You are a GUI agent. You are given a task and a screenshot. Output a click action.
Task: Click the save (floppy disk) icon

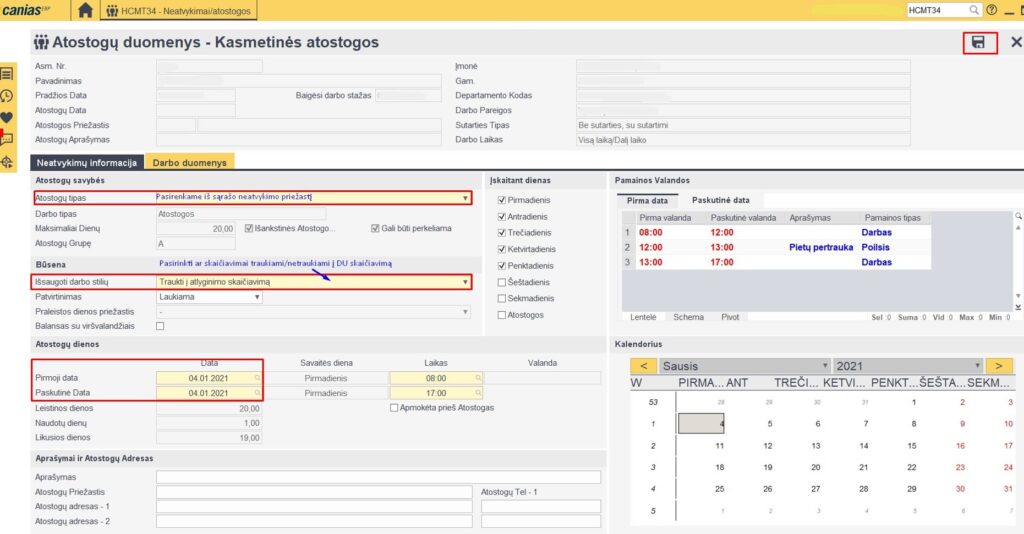click(978, 42)
